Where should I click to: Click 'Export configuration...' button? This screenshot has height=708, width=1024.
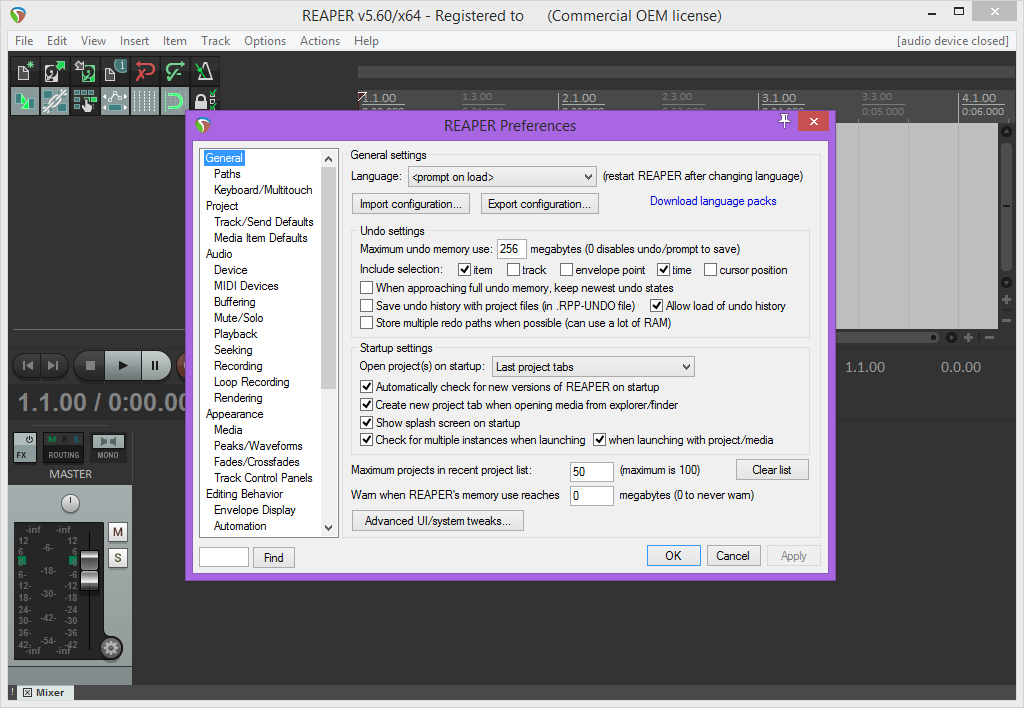pyautogui.click(x=539, y=204)
